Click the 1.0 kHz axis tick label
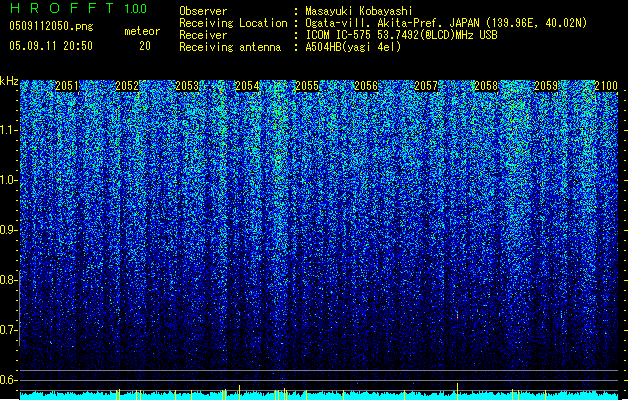The image size is (629, 400). (x=9, y=180)
